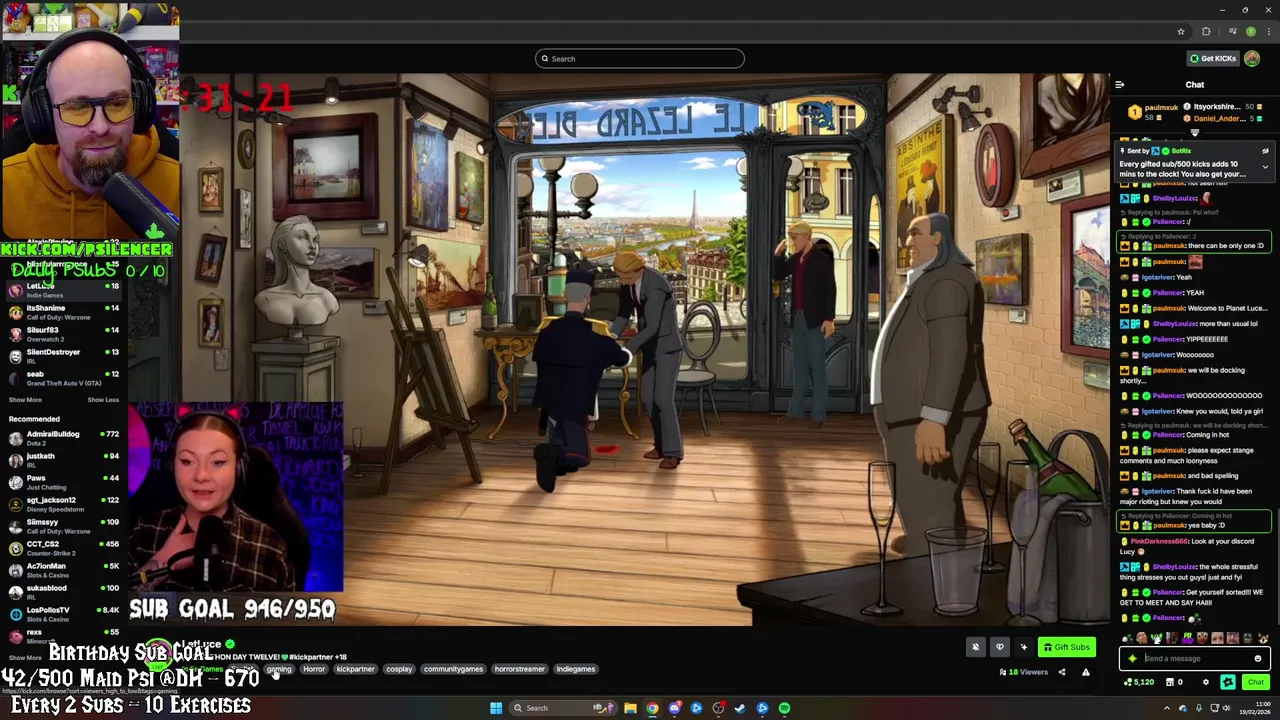
Task: Click the Get KICKs button
Action: click(1212, 58)
